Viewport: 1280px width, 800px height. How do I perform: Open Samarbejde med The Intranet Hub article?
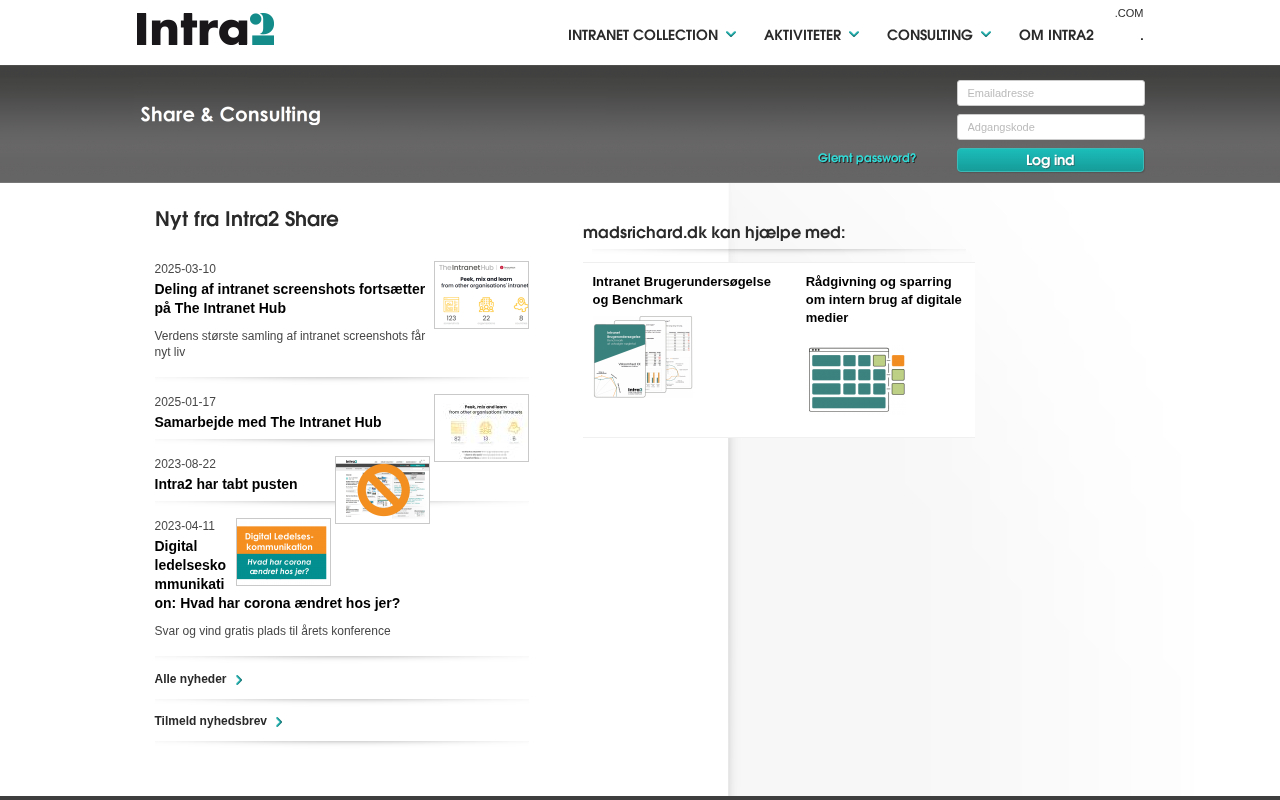(x=268, y=422)
